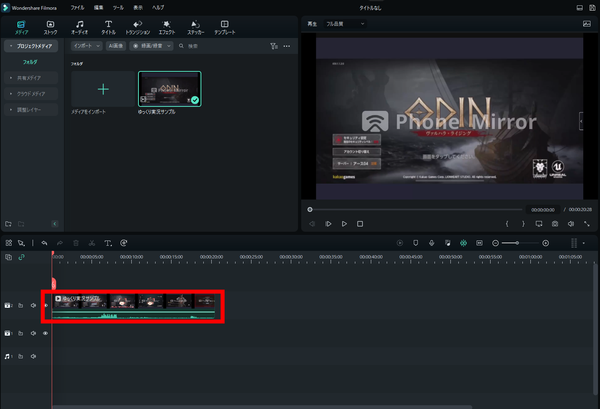Click the preview scrubber handle

tap(310, 209)
